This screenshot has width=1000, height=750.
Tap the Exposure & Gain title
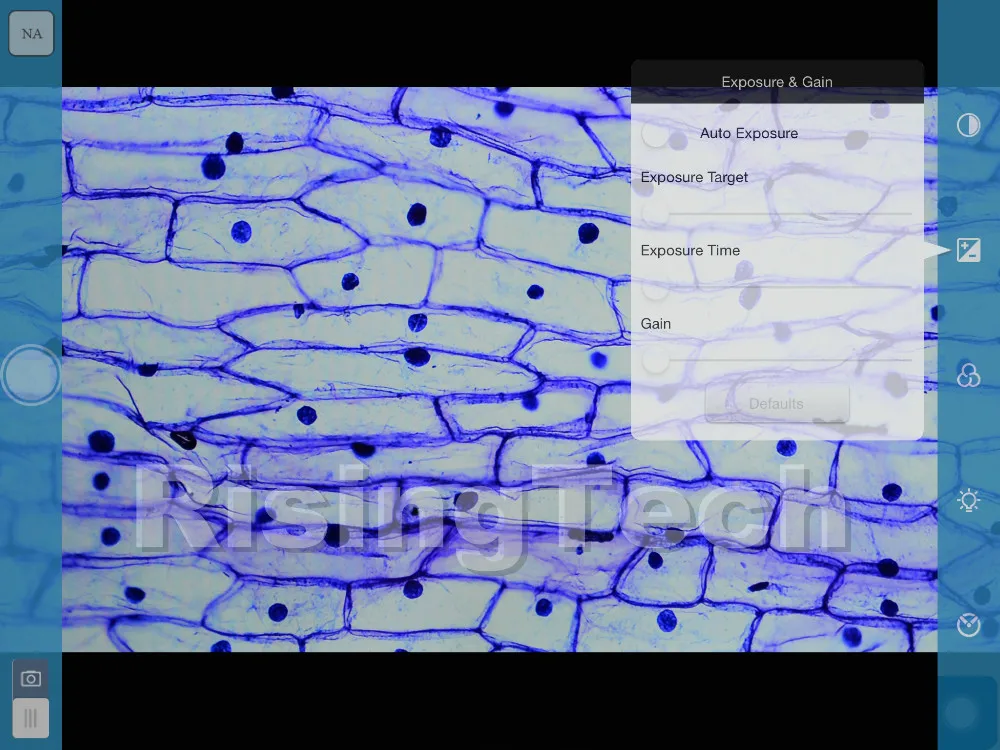tap(777, 82)
